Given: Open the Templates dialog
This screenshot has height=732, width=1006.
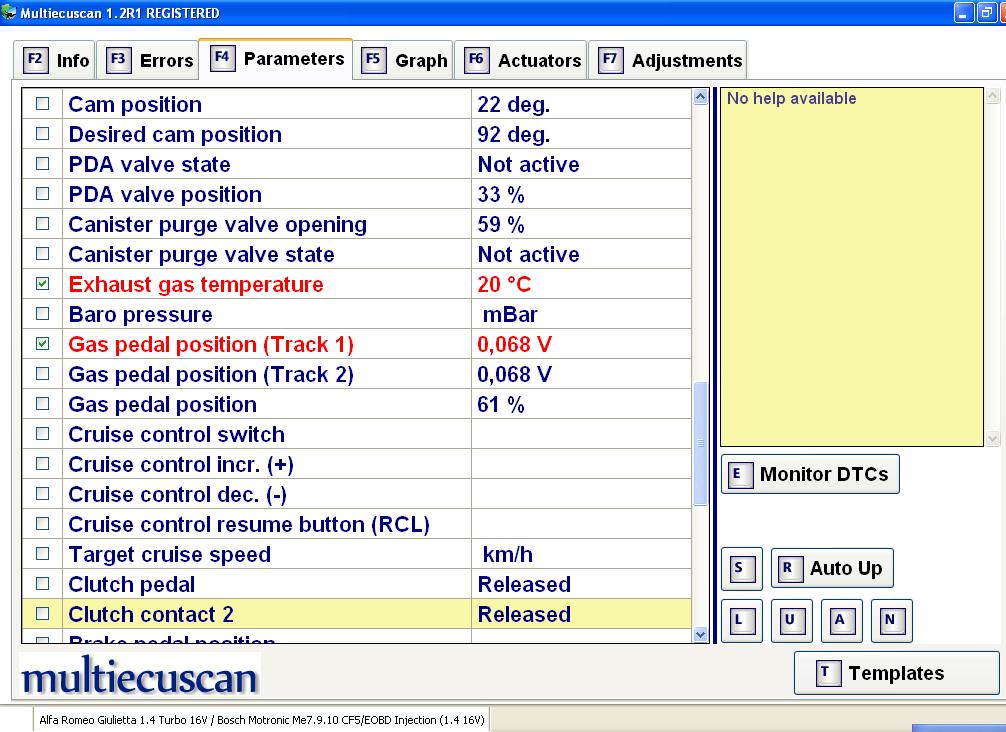Looking at the screenshot, I should pyautogui.click(x=896, y=673).
